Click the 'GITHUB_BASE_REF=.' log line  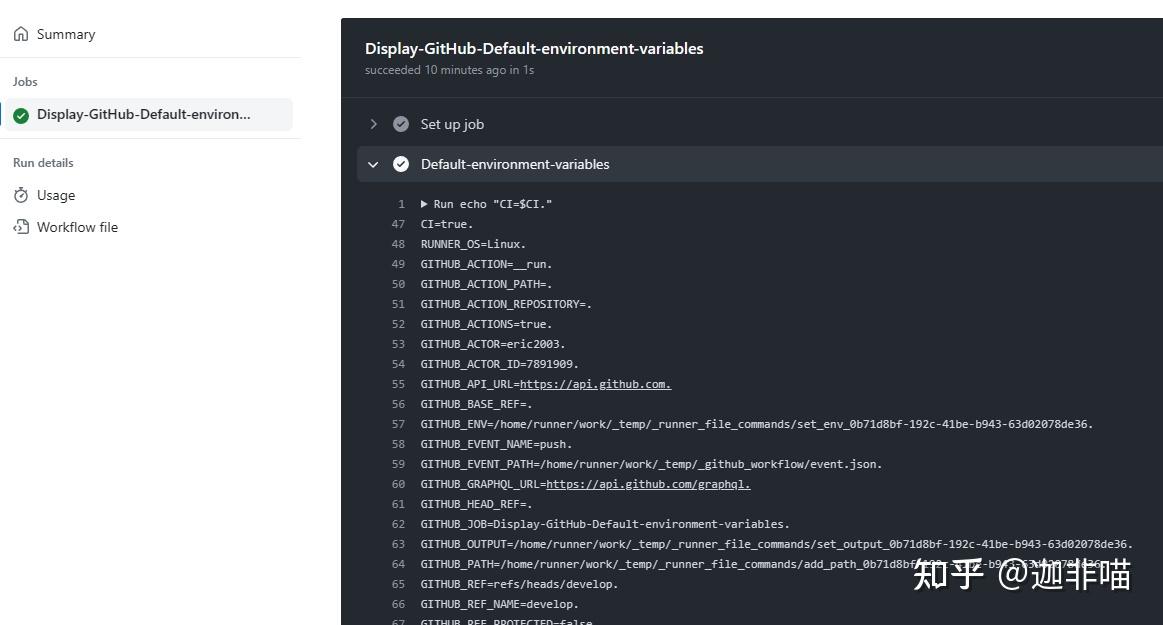pos(476,404)
